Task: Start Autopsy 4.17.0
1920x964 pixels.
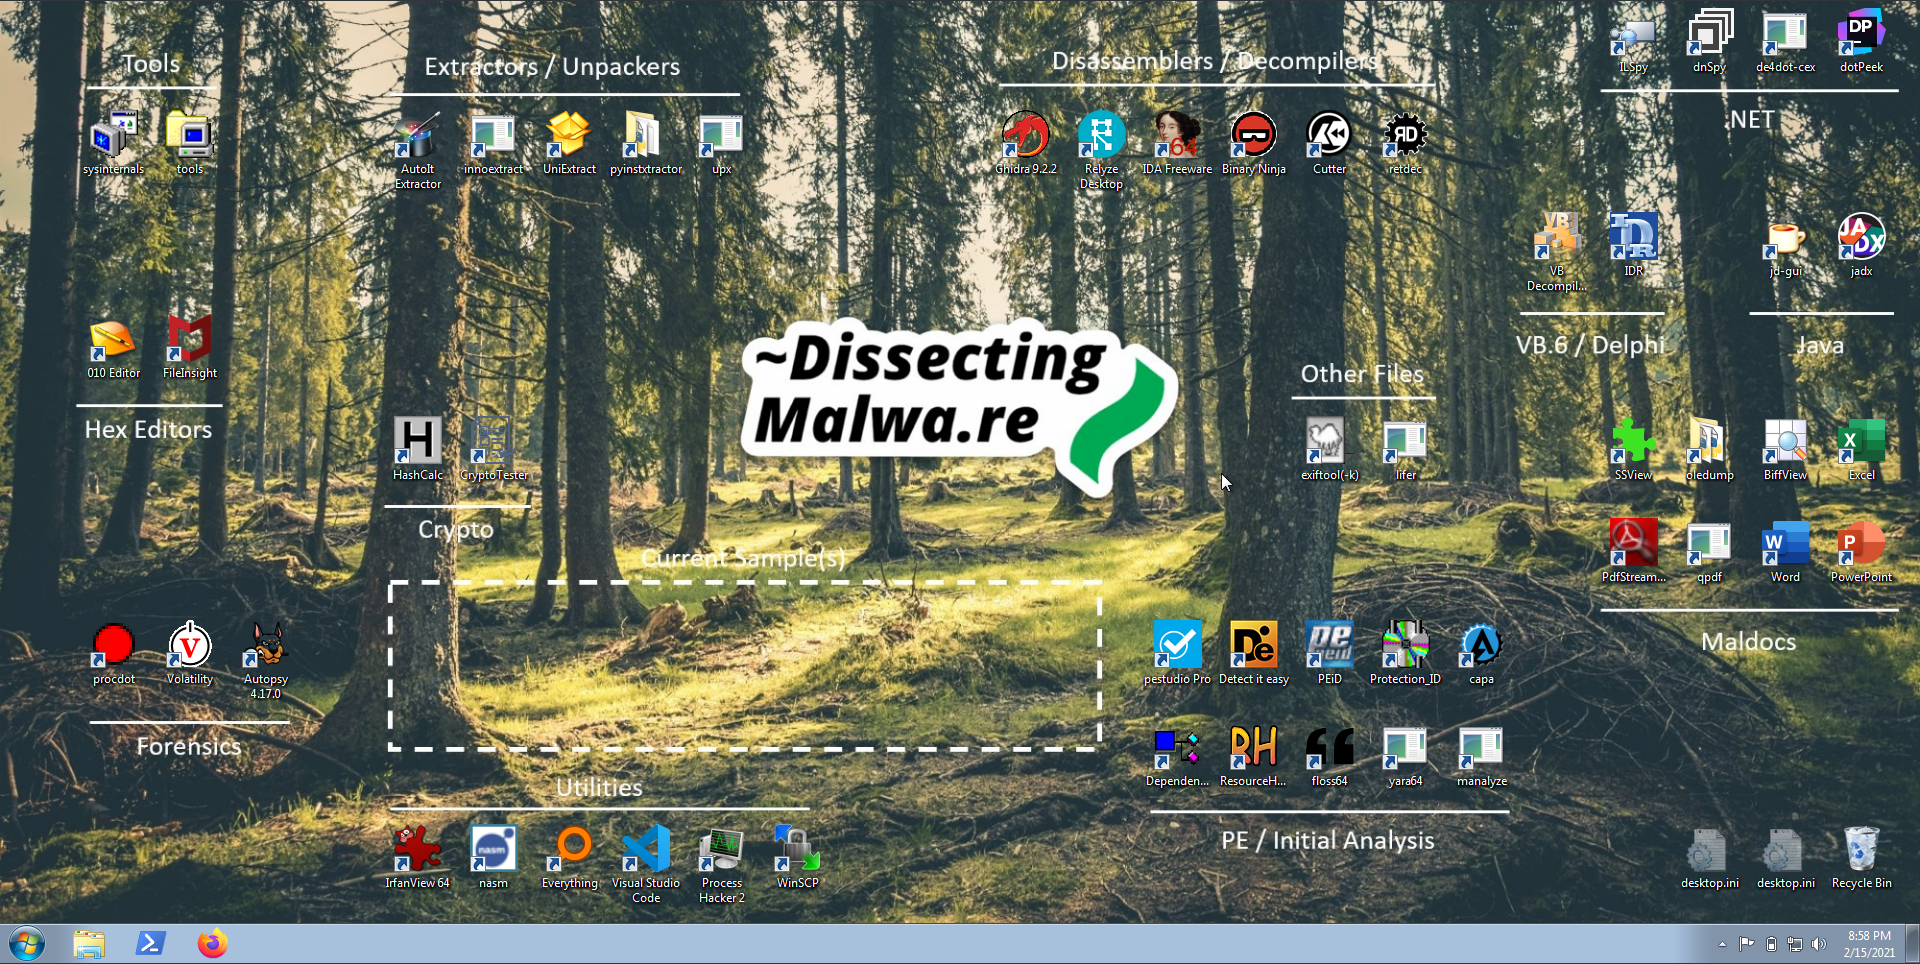Action: 265,660
